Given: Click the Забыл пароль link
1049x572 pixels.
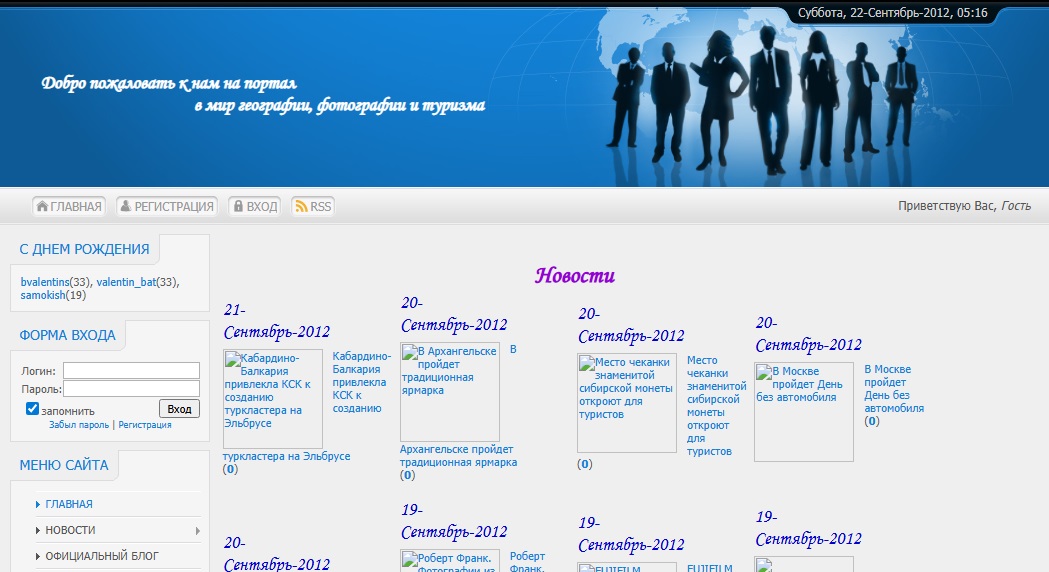Looking at the screenshot, I should click(x=79, y=425).
